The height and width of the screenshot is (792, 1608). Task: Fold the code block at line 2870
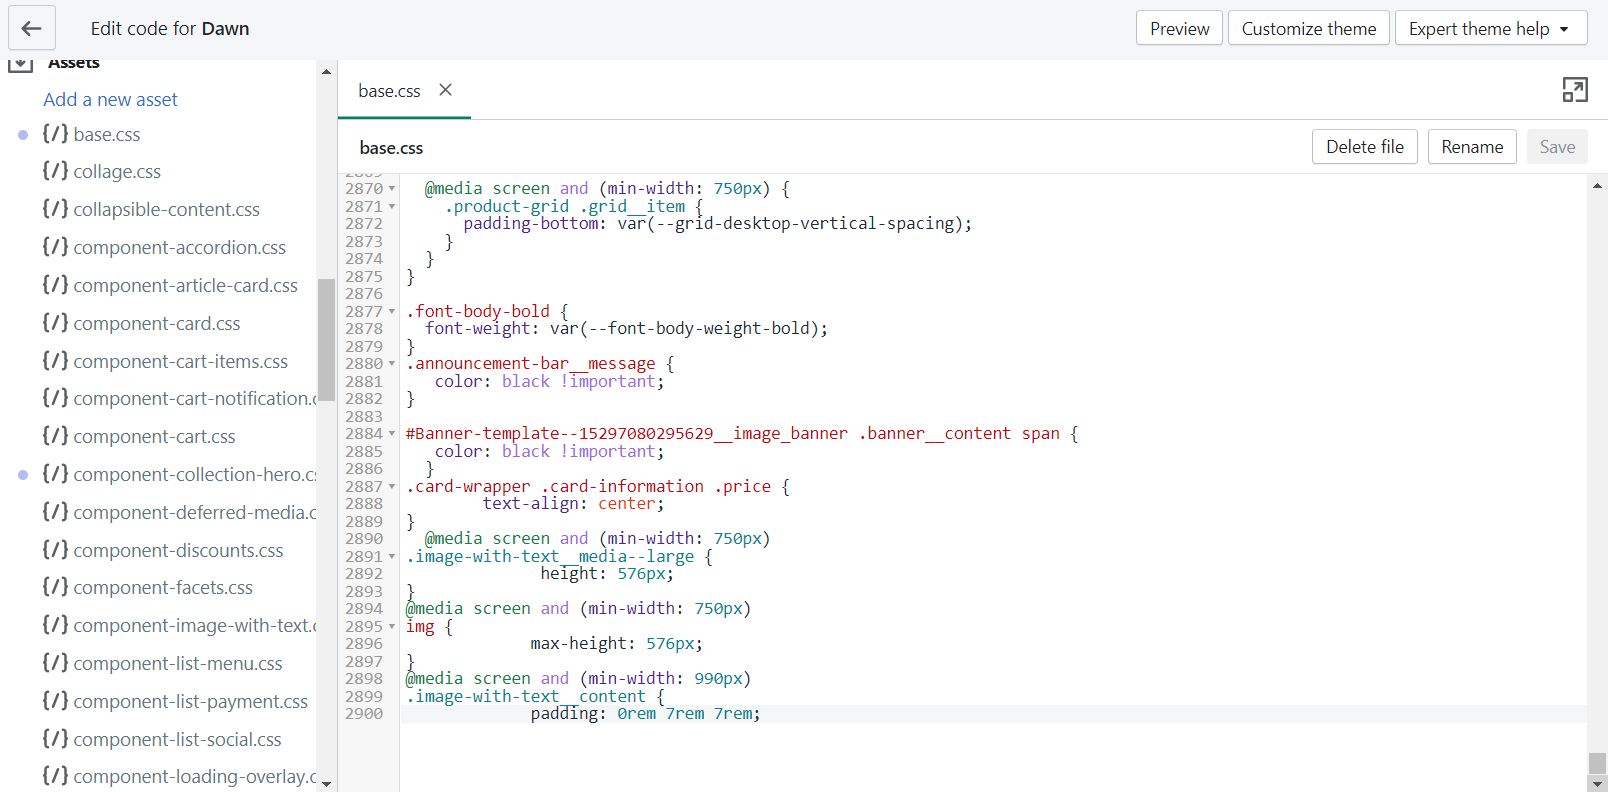coord(392,189)
